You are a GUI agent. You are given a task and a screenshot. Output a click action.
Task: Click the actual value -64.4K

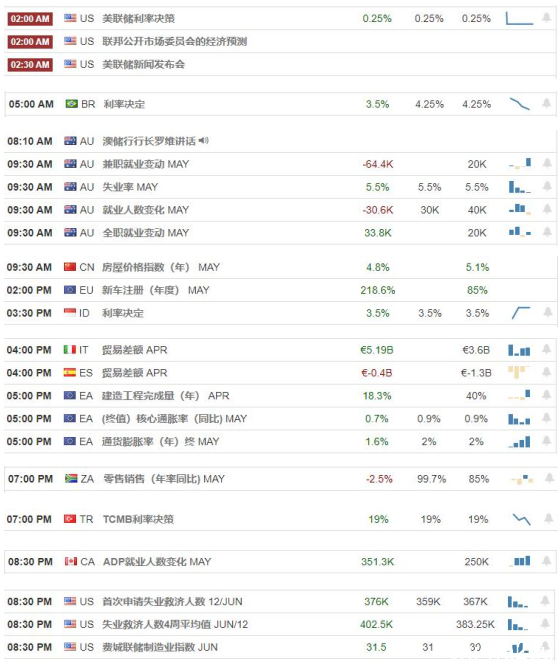tap(378, 164)
